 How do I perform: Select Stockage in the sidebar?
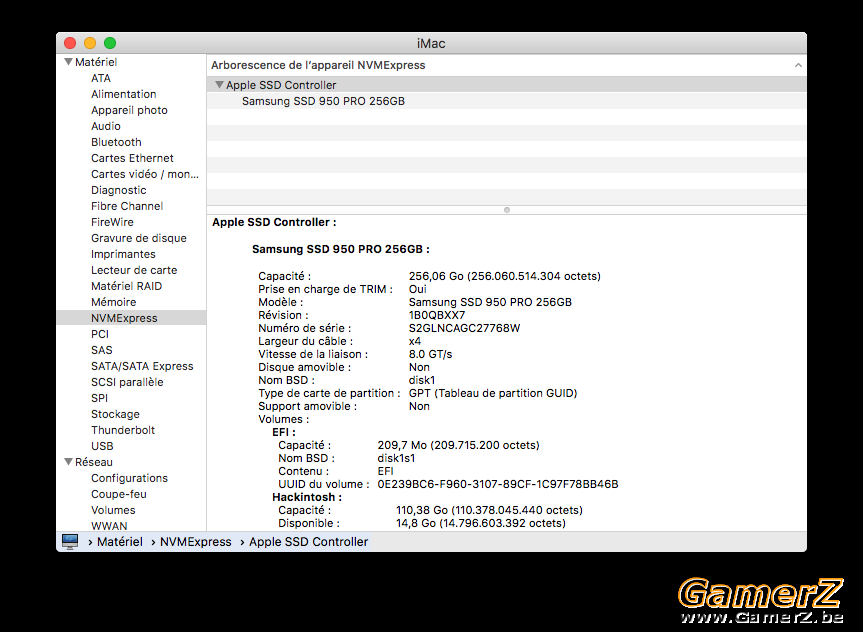coord(115,413)
